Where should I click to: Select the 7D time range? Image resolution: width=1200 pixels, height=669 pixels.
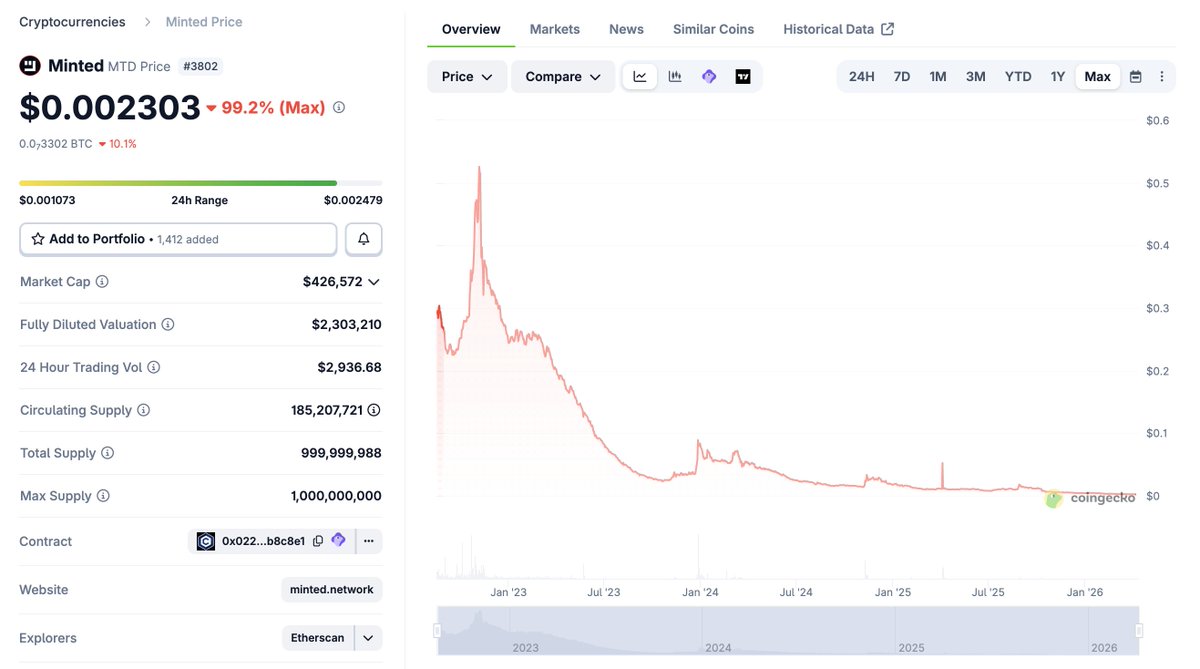pos(902,77)
